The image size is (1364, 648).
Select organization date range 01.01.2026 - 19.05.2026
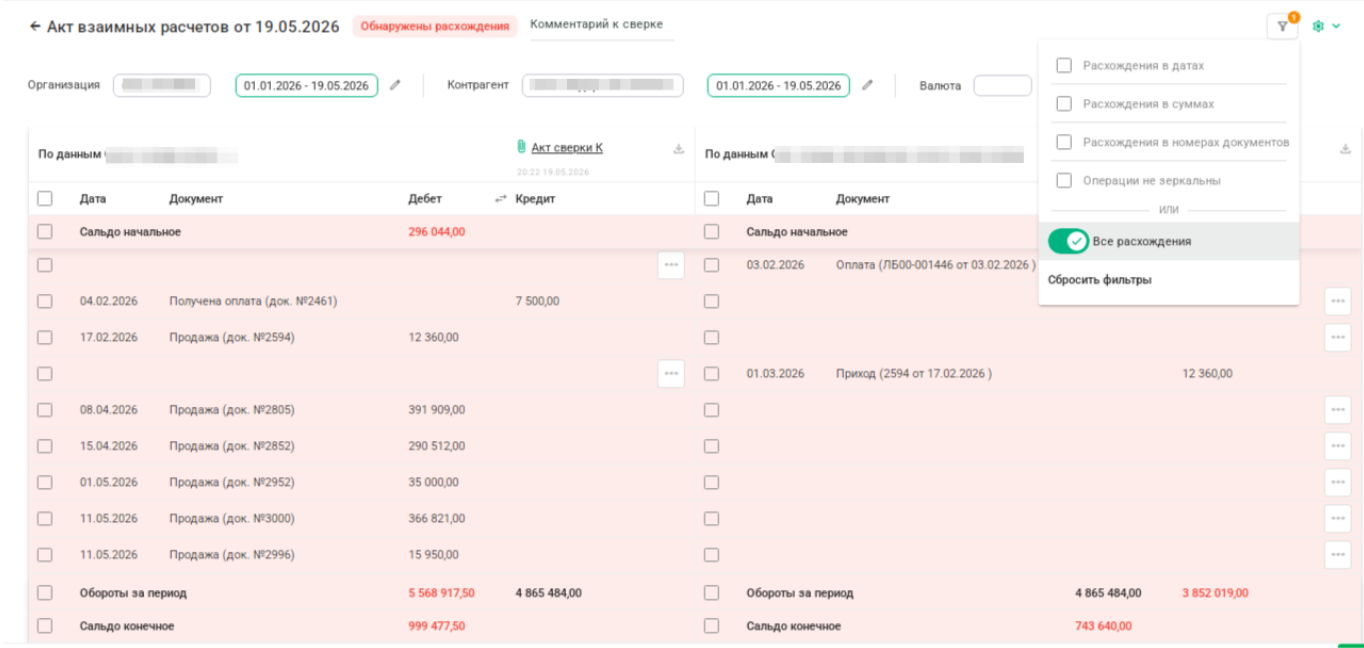click(306, 86)
